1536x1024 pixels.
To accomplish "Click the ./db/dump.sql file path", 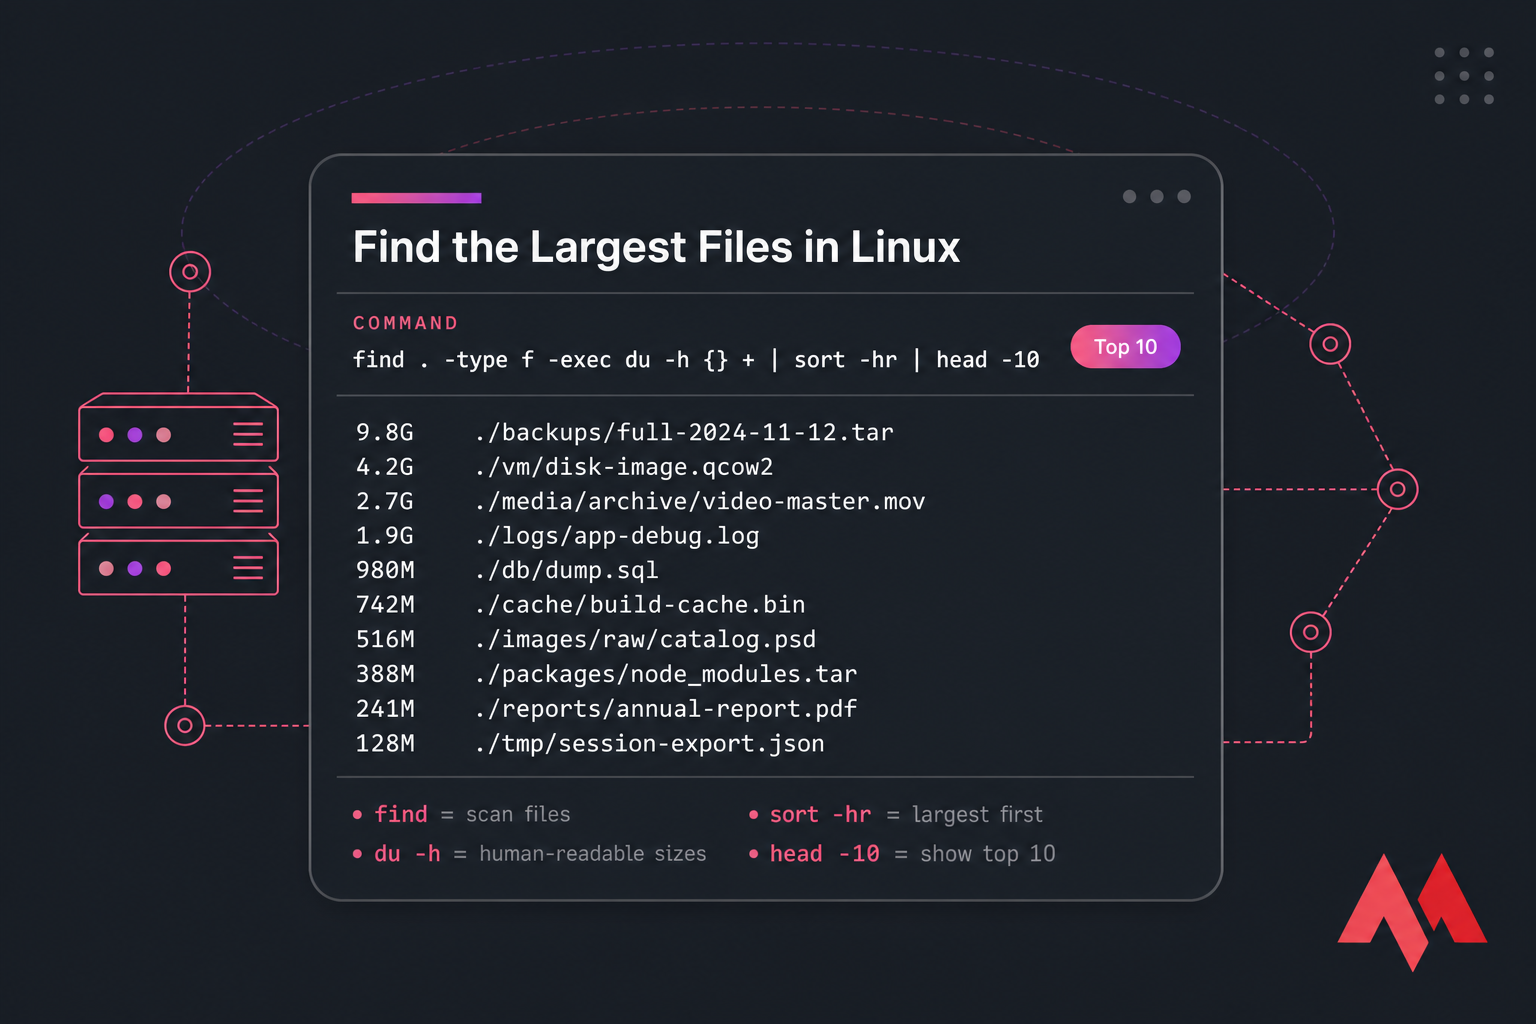I will pos(566,570).
